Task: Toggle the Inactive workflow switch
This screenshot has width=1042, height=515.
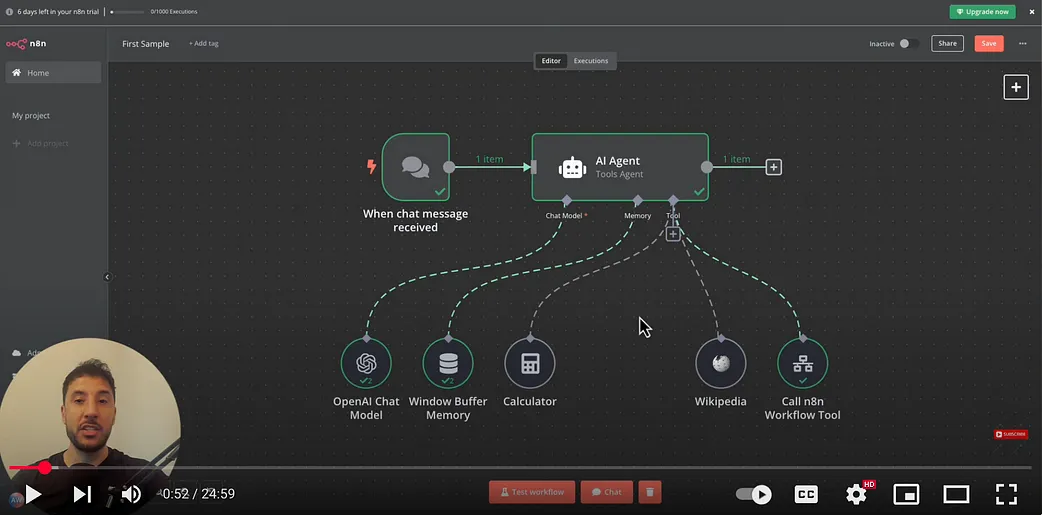Action: click(908, 44)
